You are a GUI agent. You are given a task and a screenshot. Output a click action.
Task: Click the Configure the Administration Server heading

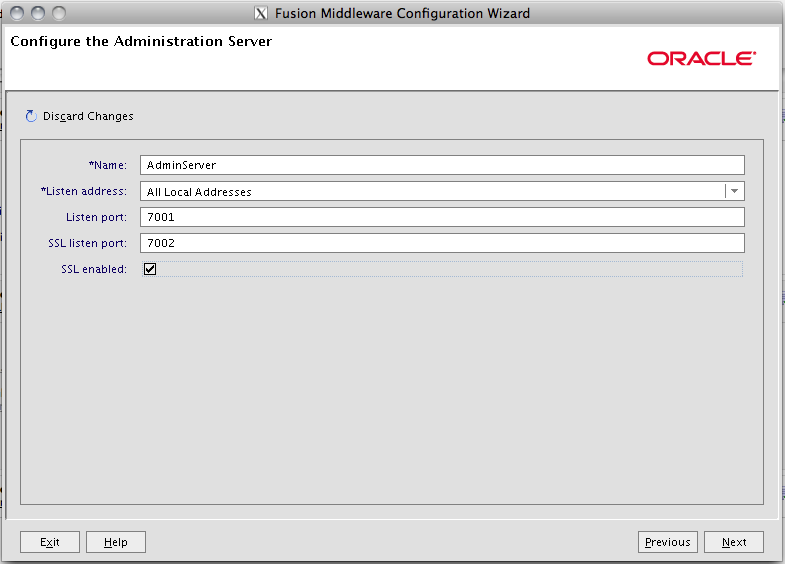(x=141, y=42)
